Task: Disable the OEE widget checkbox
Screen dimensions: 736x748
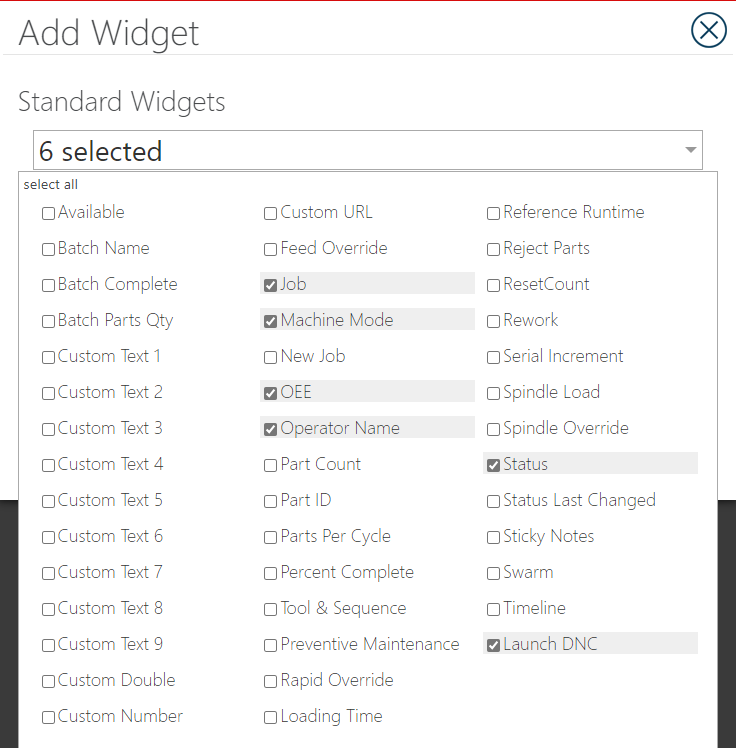Action: click(270, 394)
